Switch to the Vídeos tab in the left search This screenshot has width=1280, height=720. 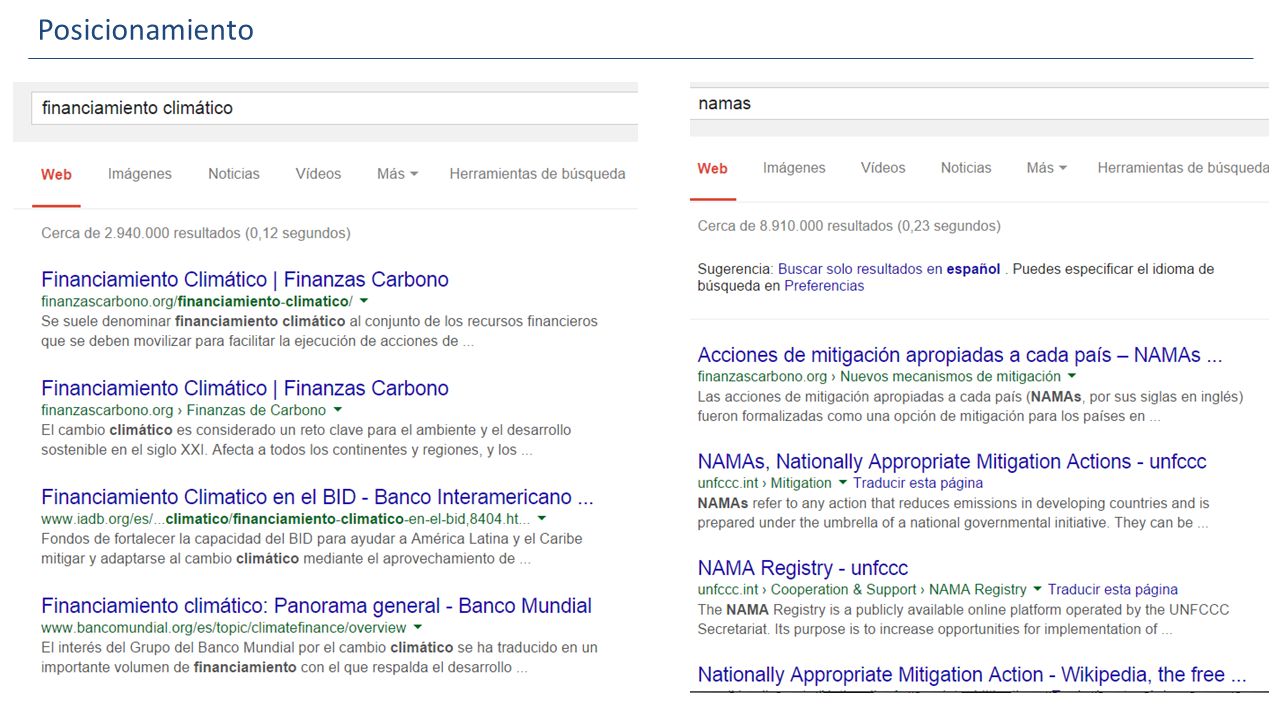(x=318, y=174)
